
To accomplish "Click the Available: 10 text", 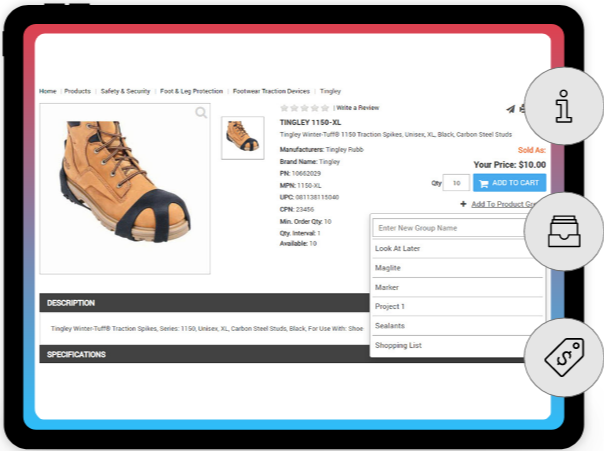I will 298,243.
